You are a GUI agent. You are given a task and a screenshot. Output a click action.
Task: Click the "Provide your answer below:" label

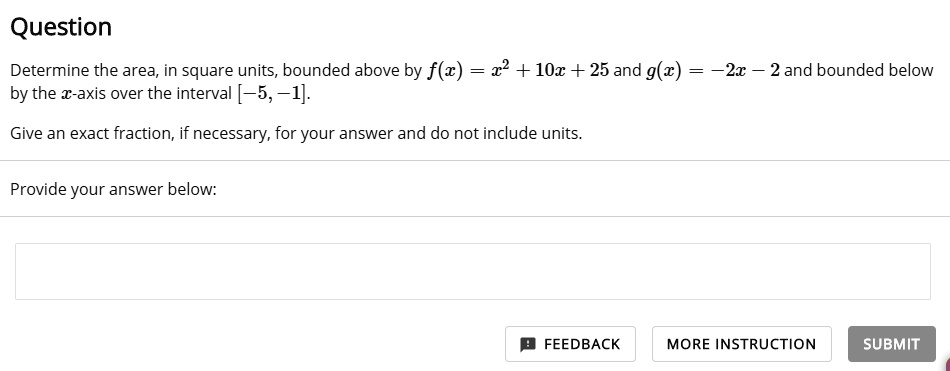pyautogui.click(x=113, y=190)
